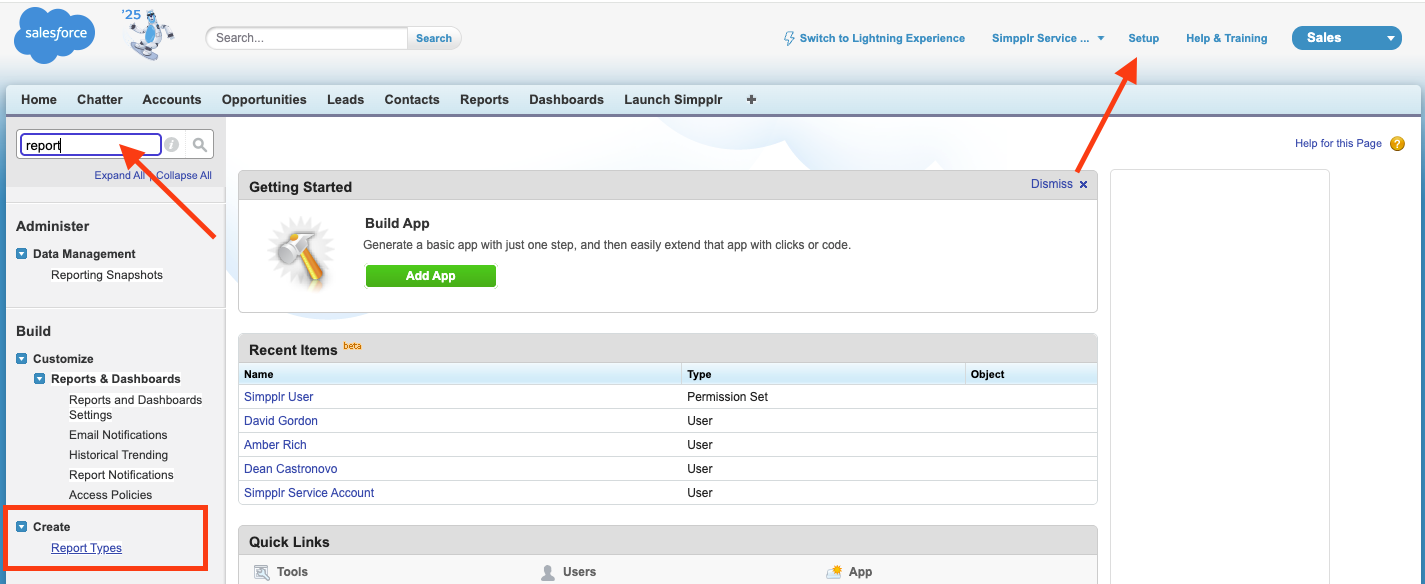Open the Simpplr User recent item
Screen dimensions: 1425x584
[x=279, y=397]
